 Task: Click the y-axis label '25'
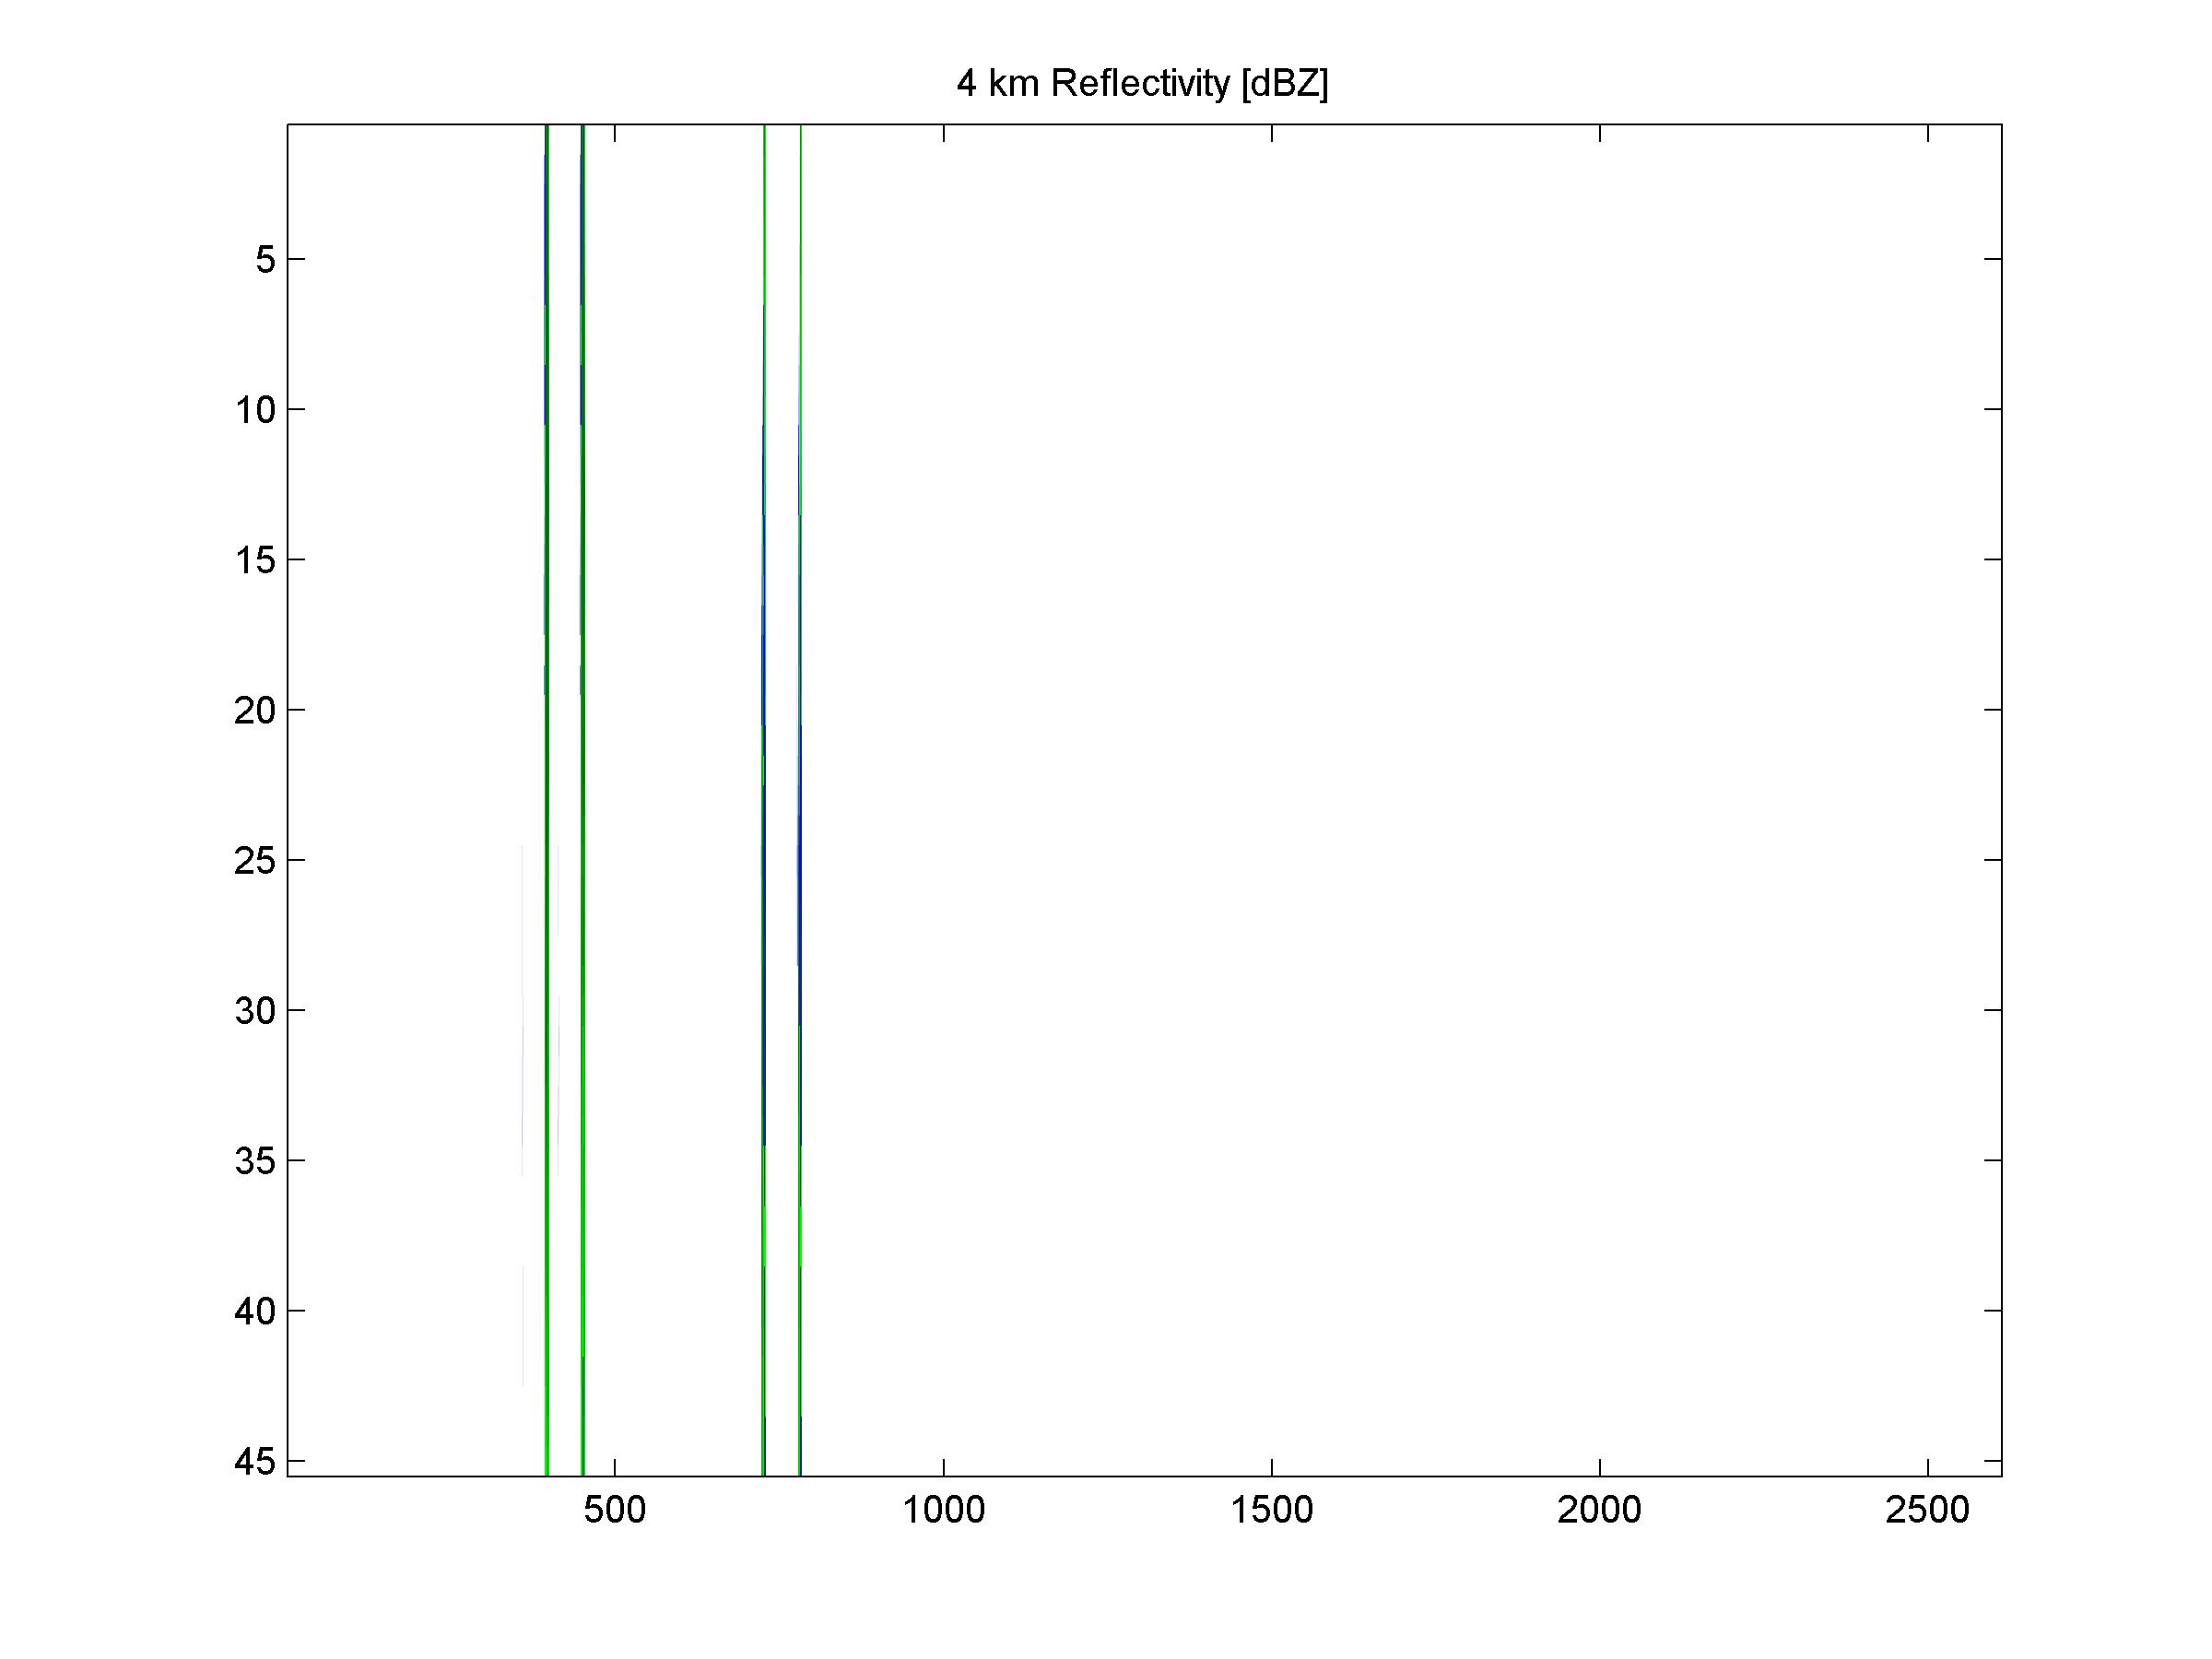click(255, 860)
